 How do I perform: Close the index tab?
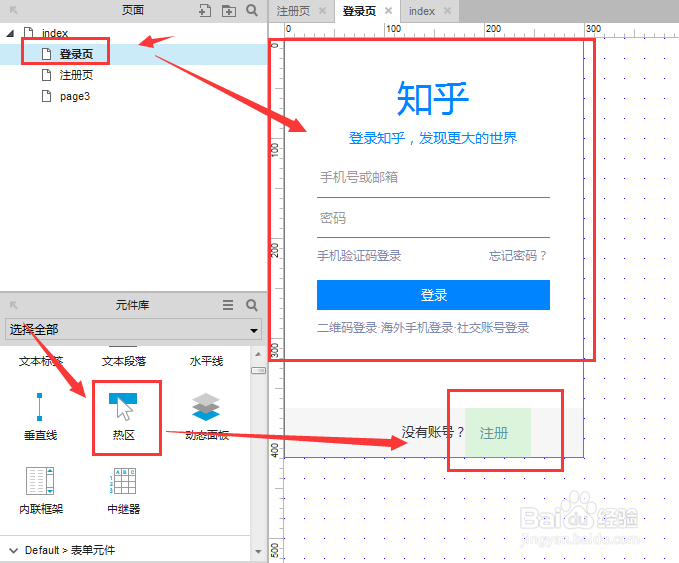pos(447,11)
